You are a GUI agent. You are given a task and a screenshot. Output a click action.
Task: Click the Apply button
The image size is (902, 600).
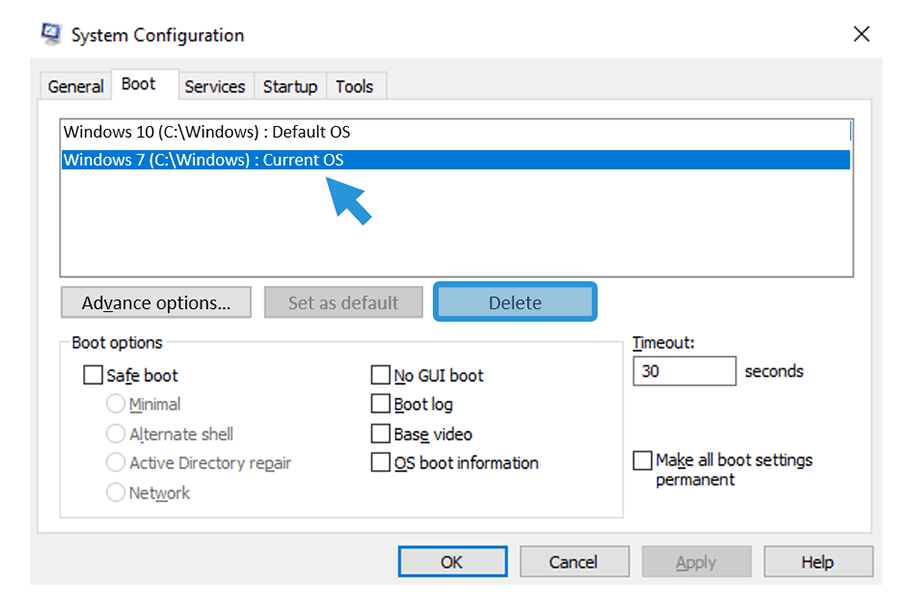[x=696, y=561]
